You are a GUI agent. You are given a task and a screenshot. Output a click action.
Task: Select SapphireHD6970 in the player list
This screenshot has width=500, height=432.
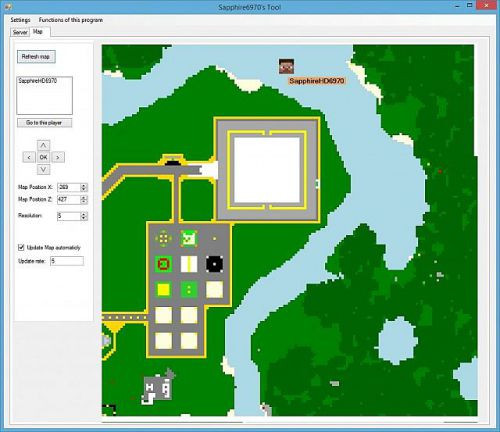point(37,81)
